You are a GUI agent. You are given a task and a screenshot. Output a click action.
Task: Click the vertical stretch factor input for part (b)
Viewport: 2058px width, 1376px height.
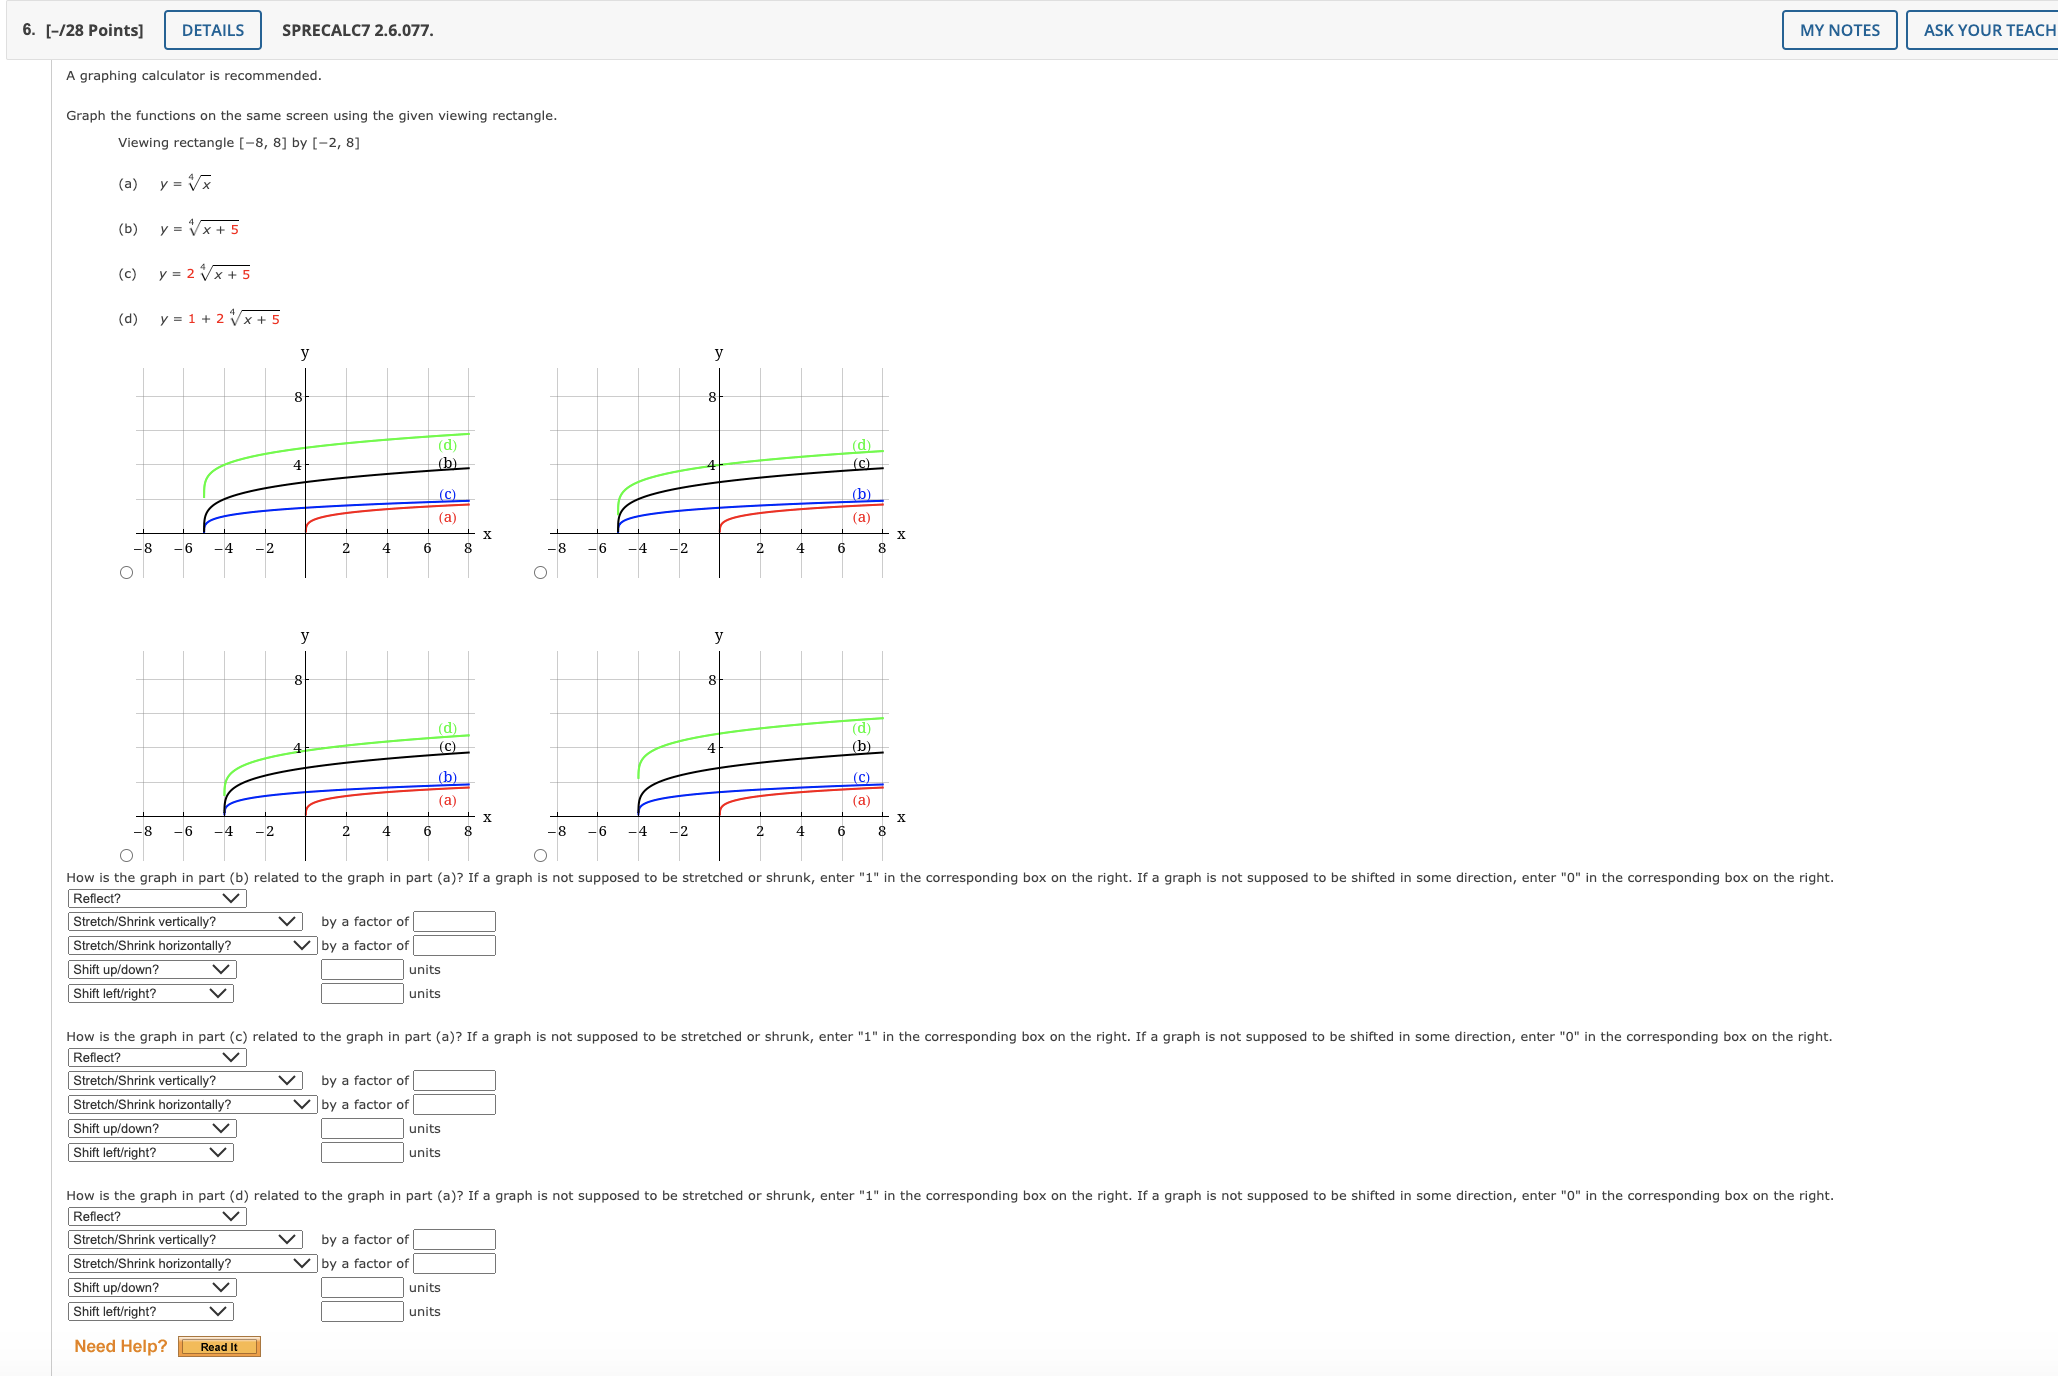(x=454, y=921)
